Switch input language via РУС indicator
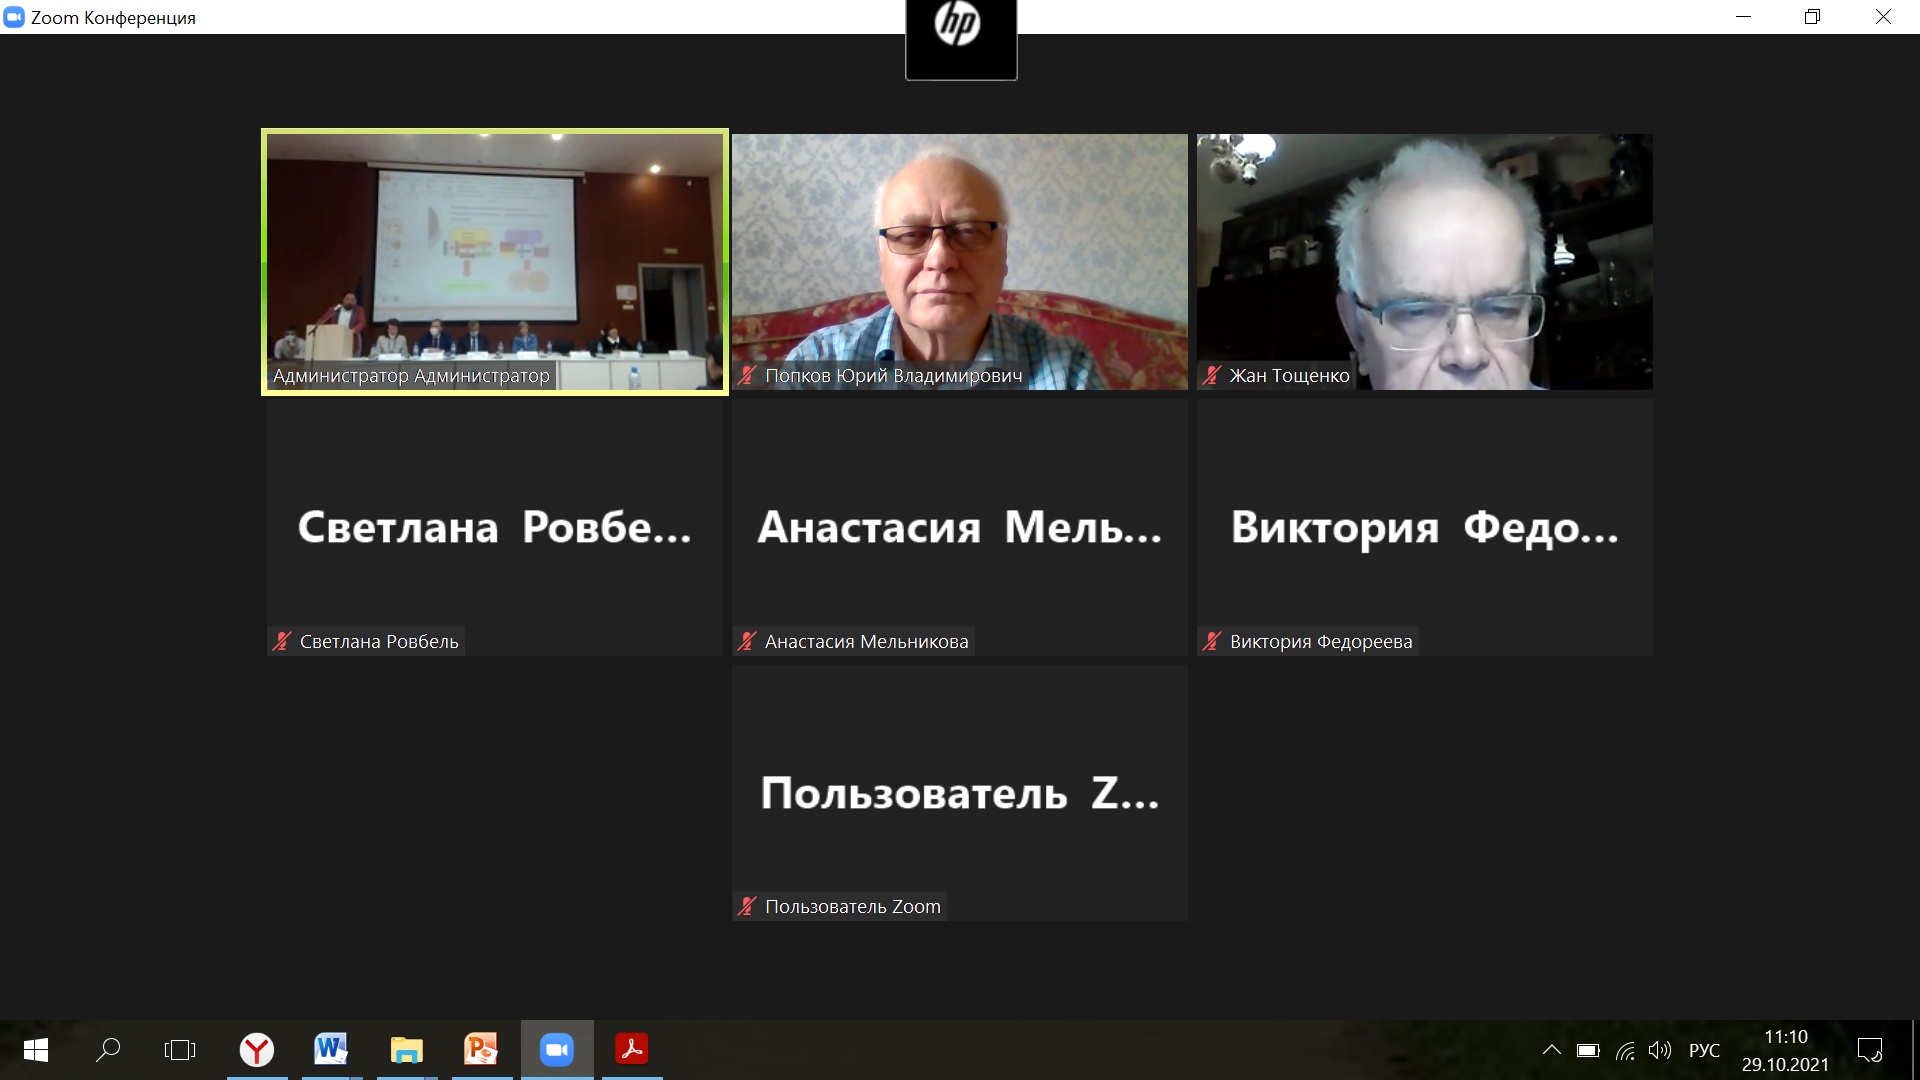 (1704, 1050)
